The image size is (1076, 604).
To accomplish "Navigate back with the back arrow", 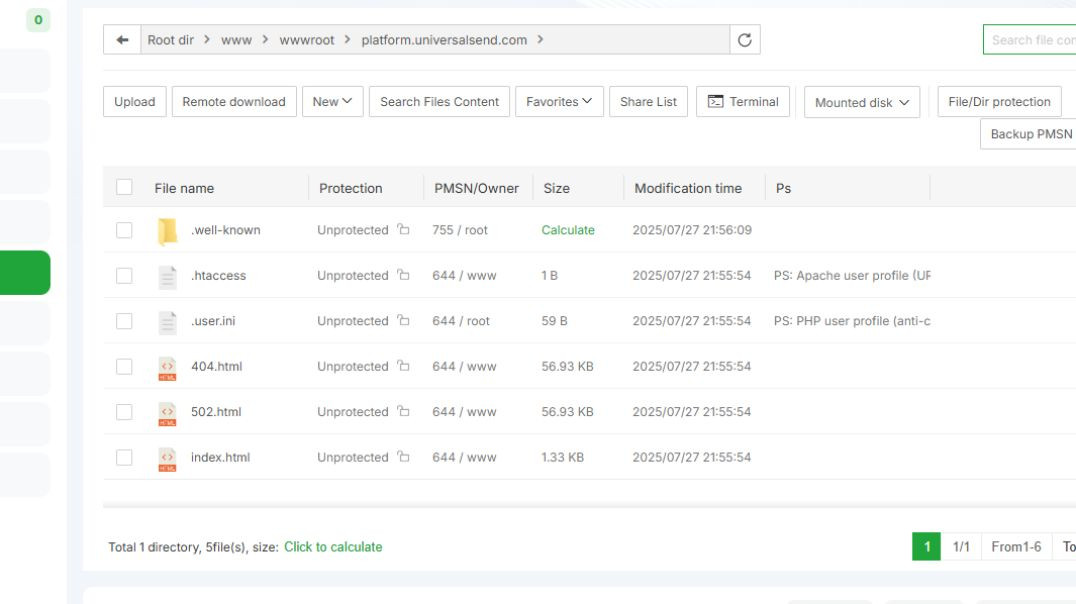I will [123, 40].
